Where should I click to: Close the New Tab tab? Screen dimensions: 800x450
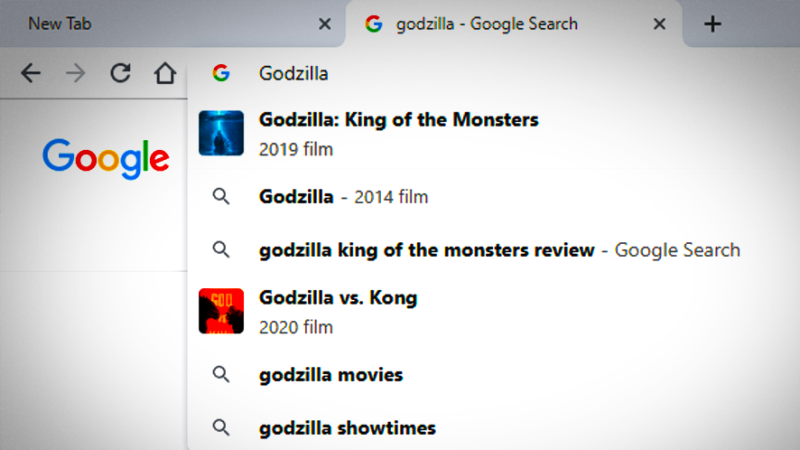(324, 24)
